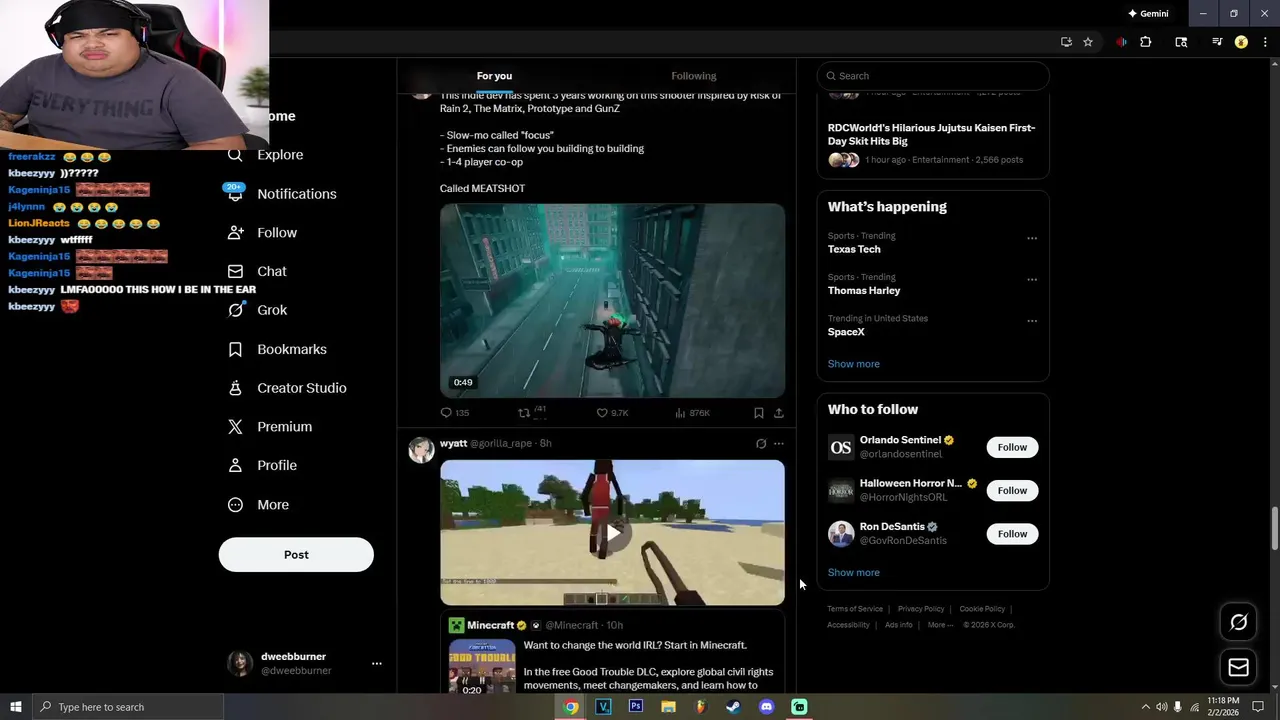Open the volume control in system tray
The width and height of the screenshot is (1280, 720).
tap(1162, 707)
